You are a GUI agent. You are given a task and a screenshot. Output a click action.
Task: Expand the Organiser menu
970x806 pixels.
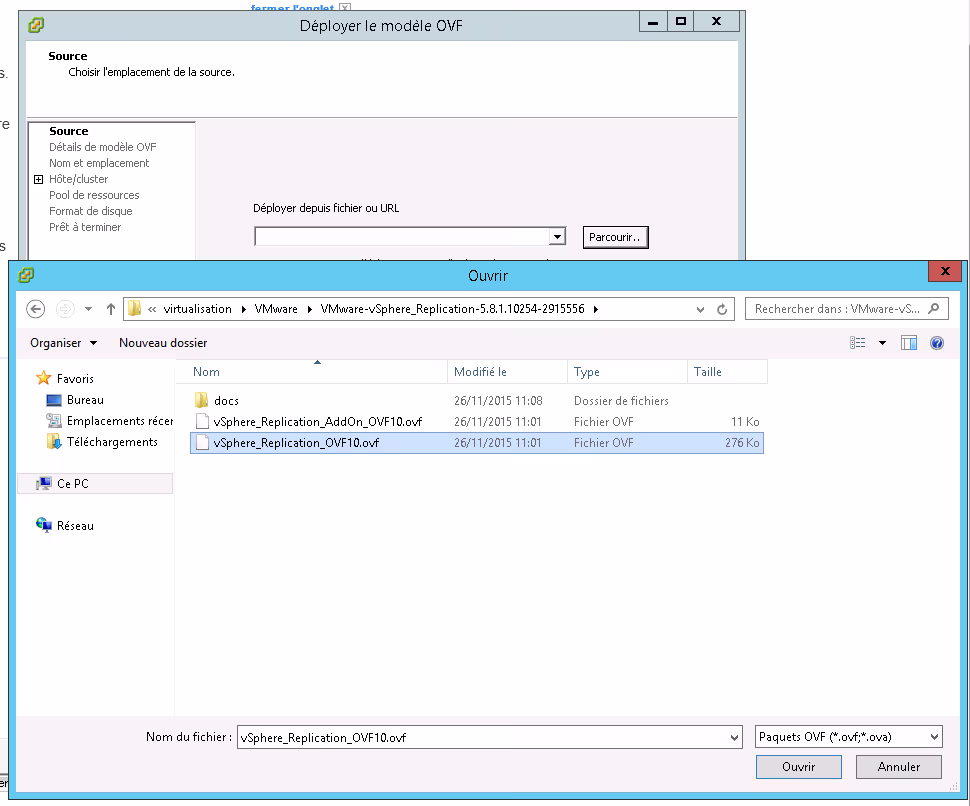point(64,343)
